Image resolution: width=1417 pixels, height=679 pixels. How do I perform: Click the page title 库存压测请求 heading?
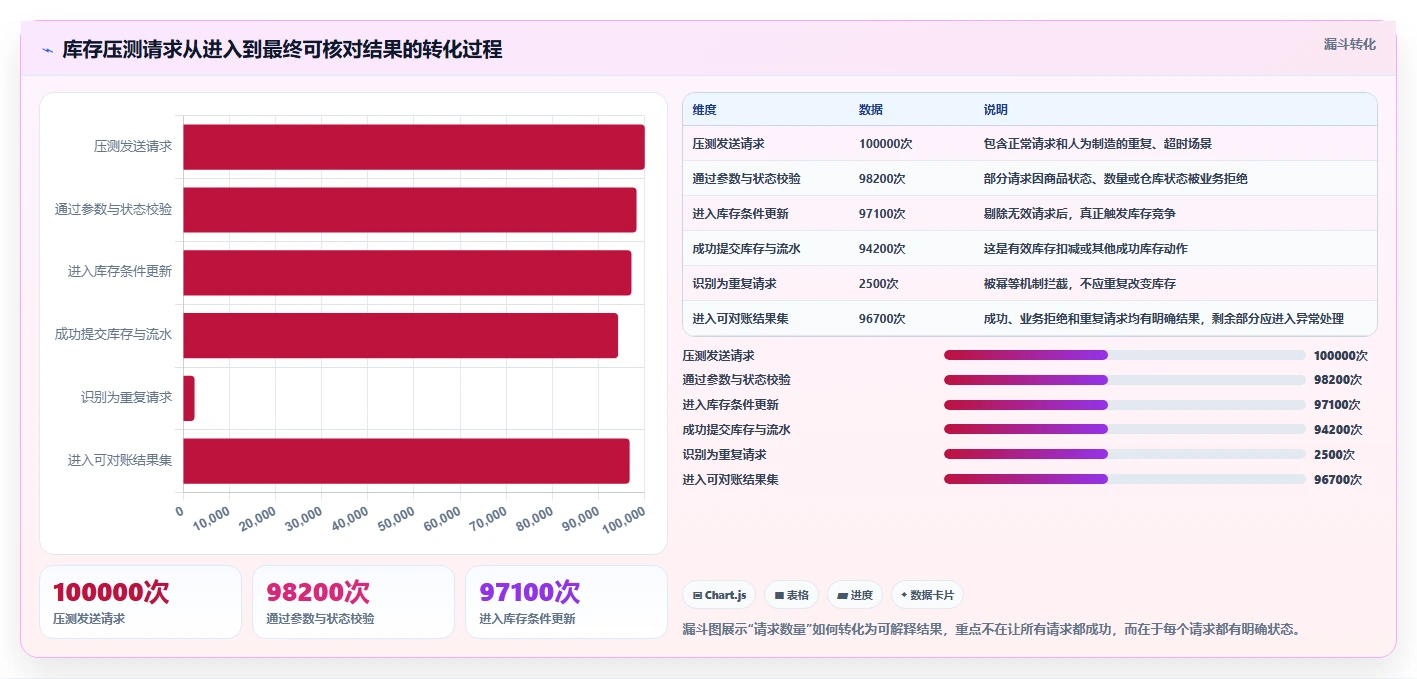tap(282, 50)
